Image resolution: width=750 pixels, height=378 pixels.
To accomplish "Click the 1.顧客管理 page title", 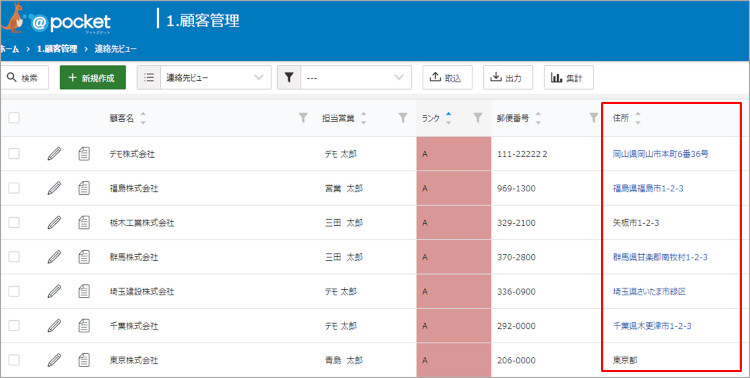I will [x=203, y=21].
